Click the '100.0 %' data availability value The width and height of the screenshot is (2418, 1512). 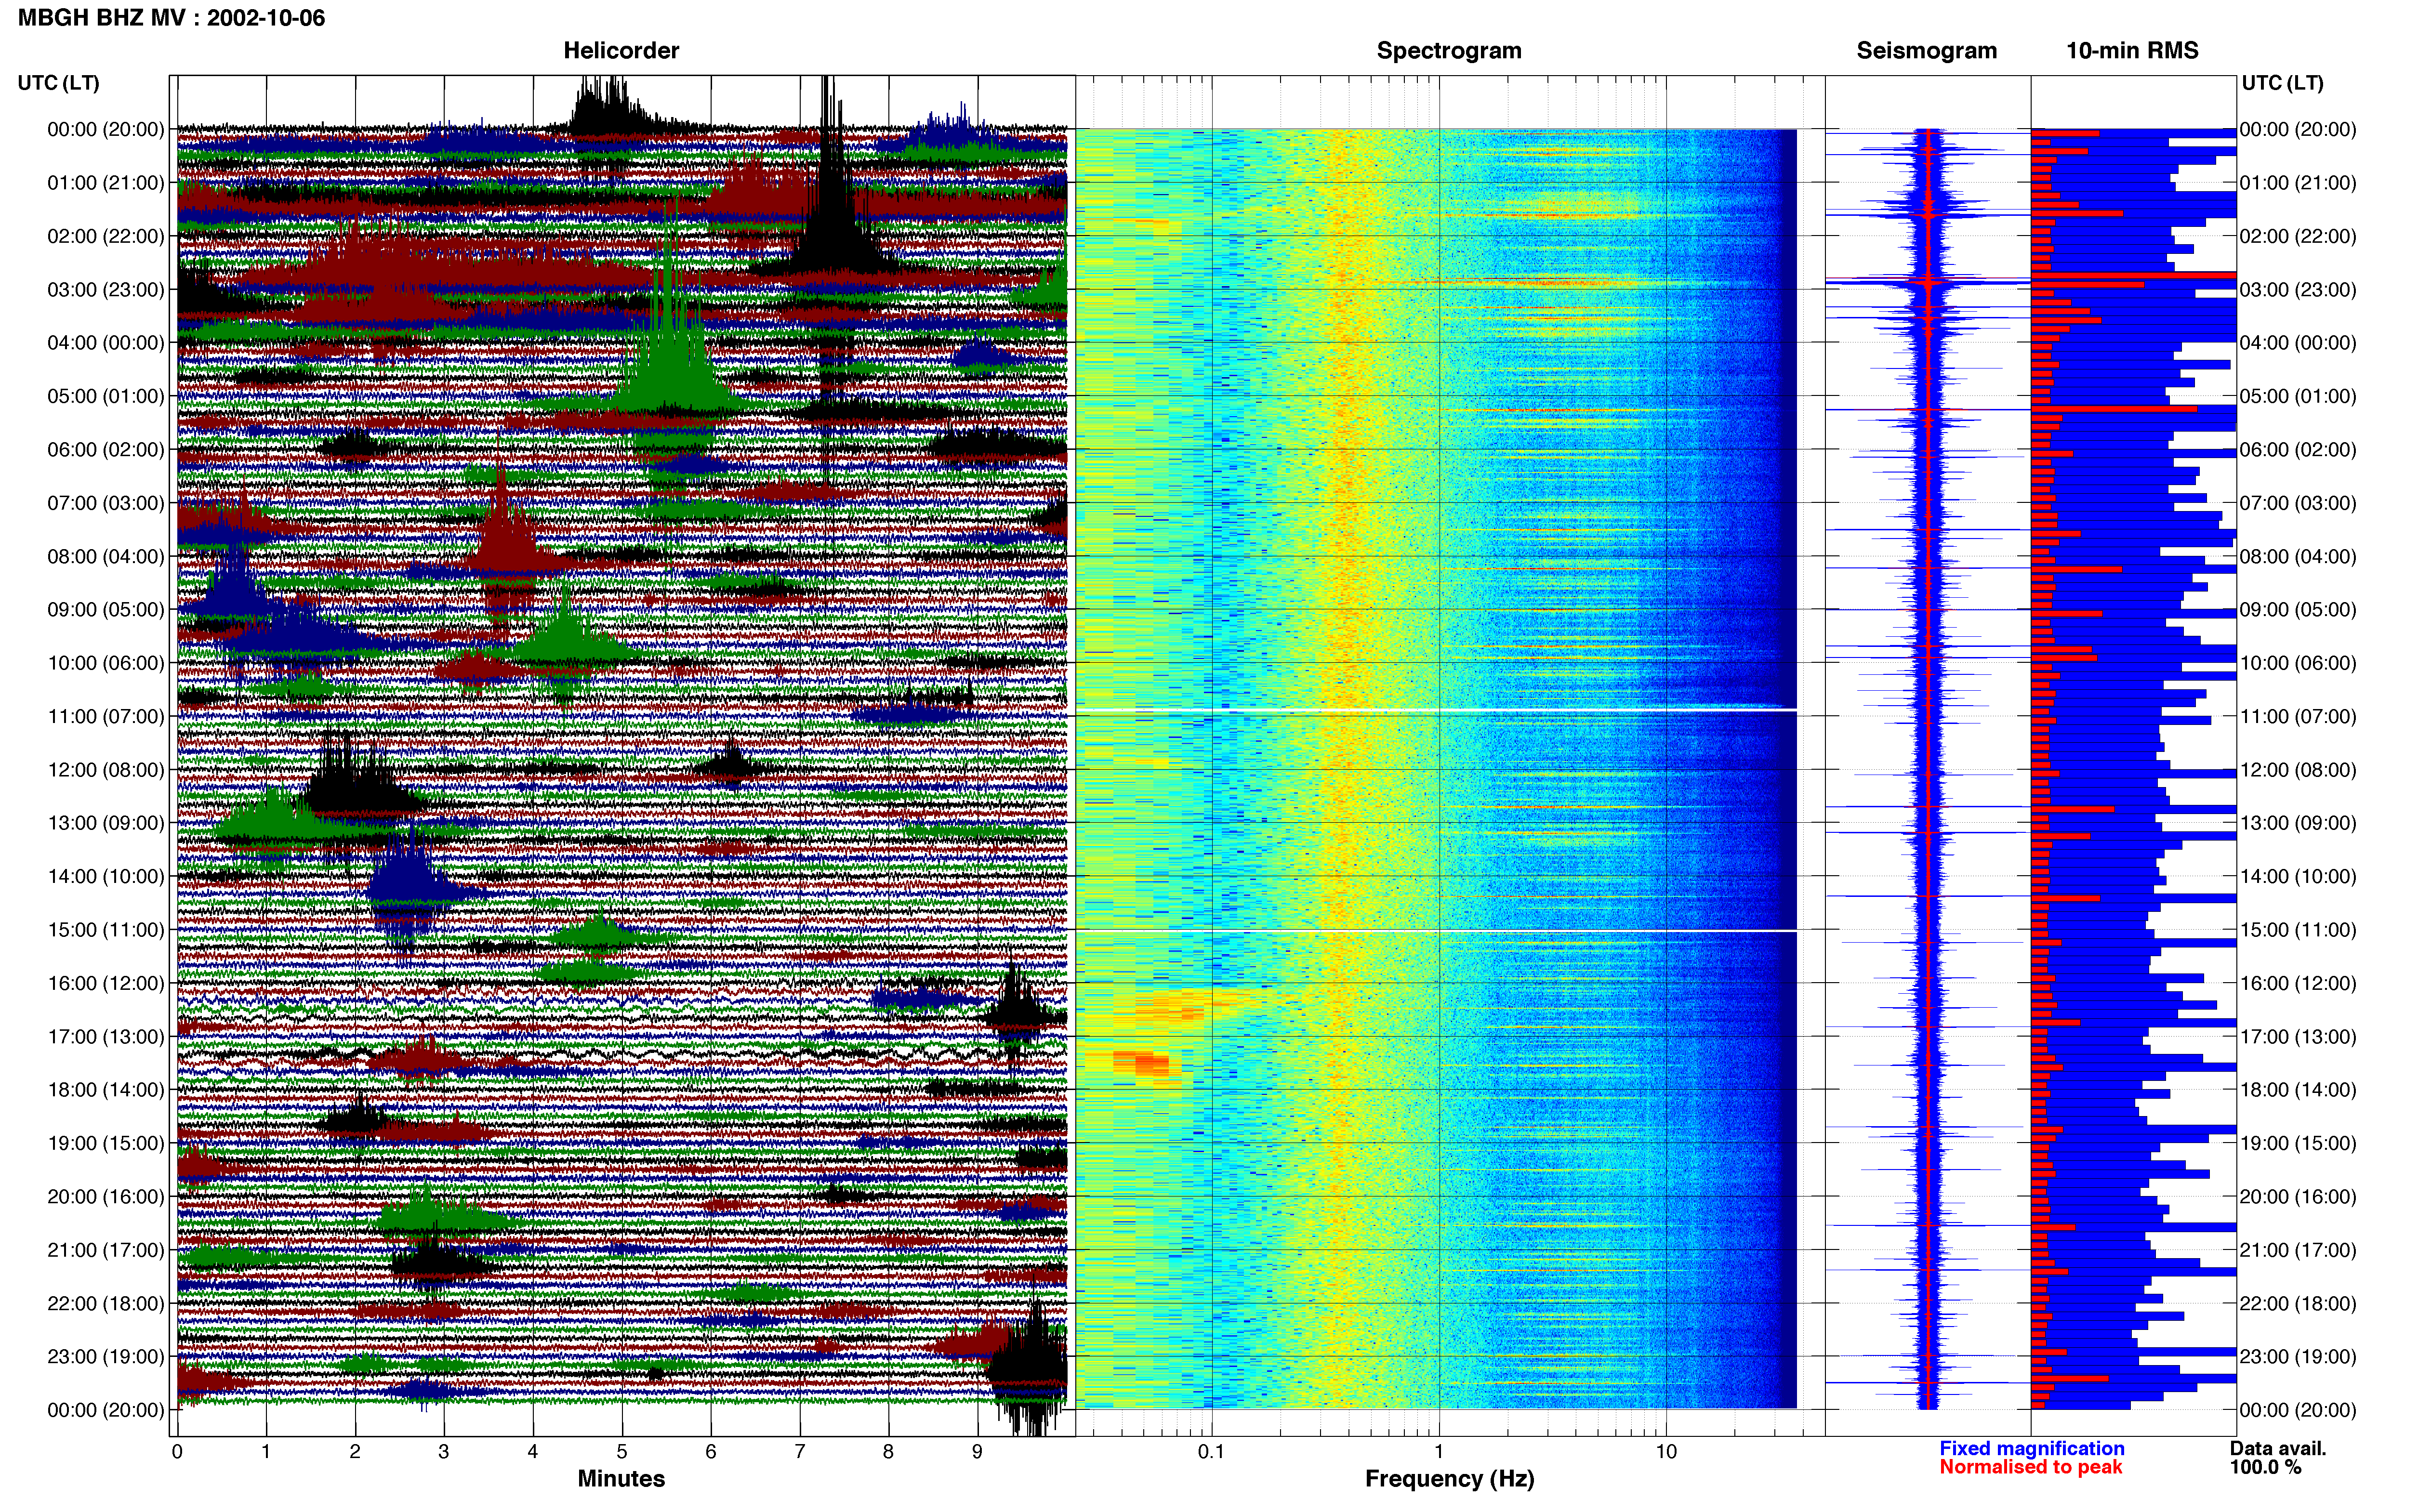(2265, 1467)
